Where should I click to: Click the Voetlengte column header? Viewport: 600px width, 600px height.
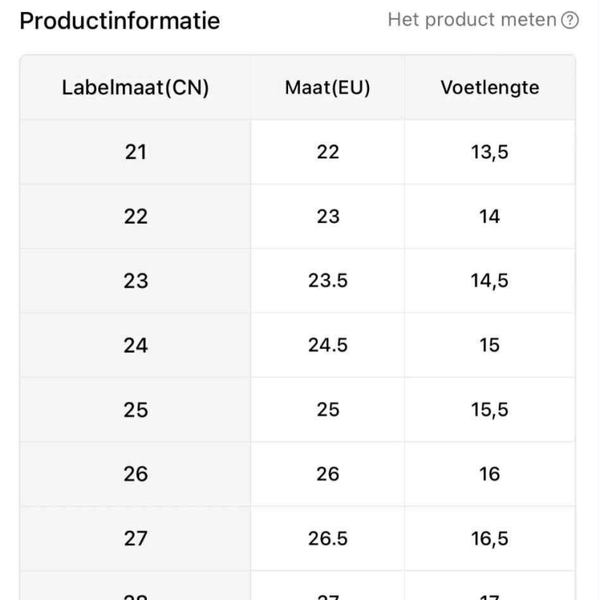(489, 87)
